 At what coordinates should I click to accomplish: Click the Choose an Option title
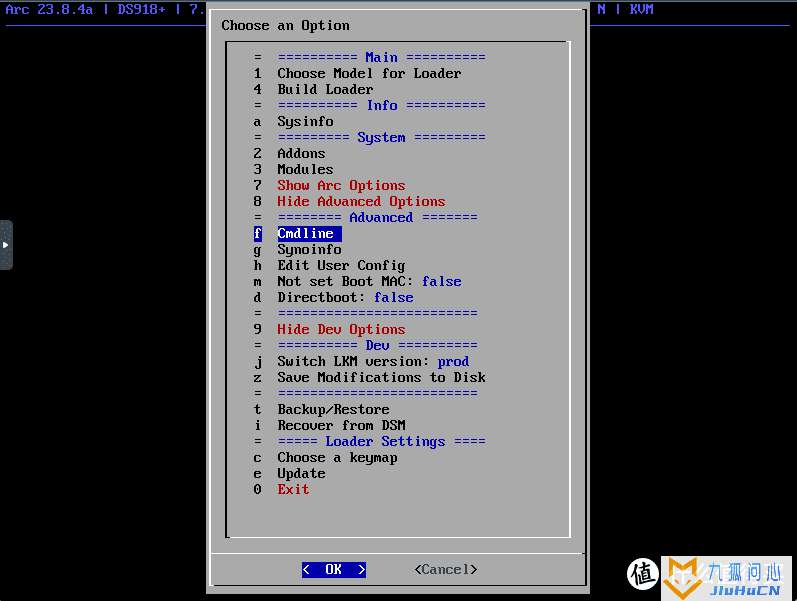point(285,25)
